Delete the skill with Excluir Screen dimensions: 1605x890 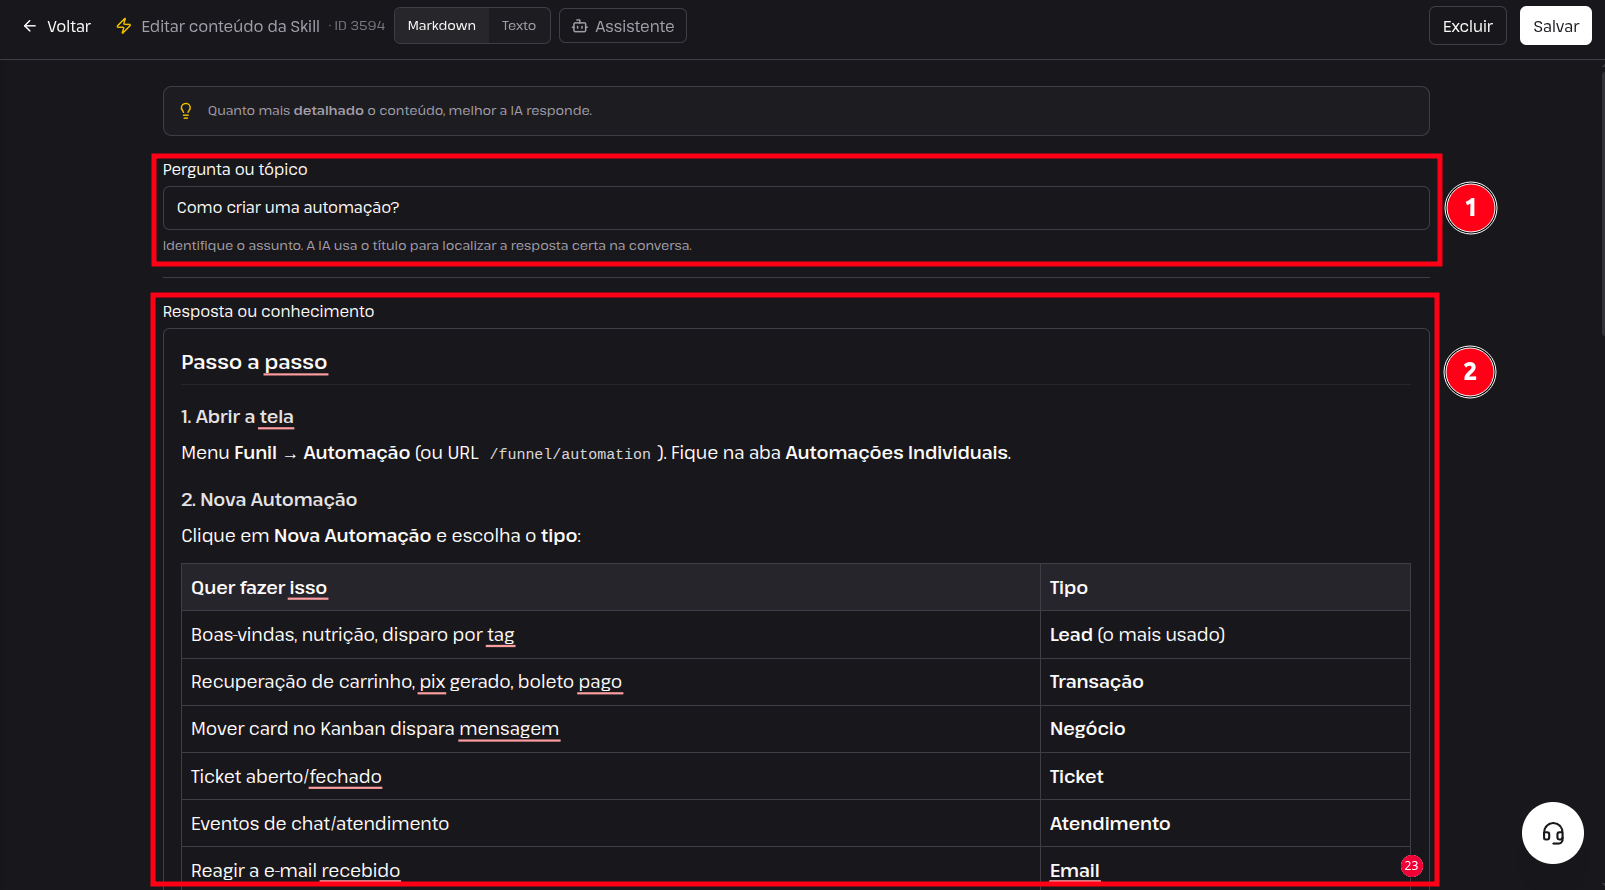(1467, 26)
